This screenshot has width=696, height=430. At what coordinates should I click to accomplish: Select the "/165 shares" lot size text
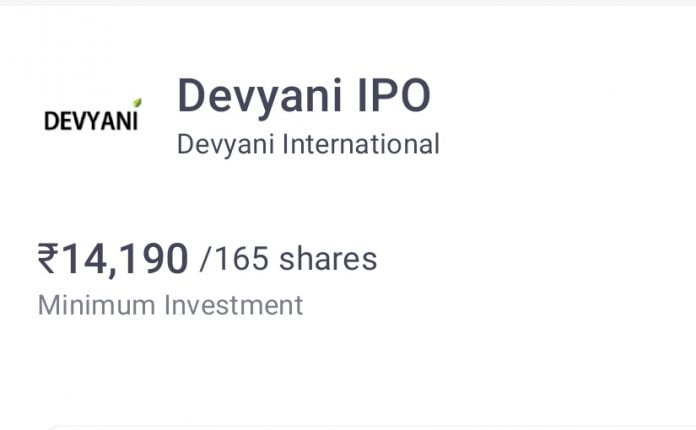[288, 260]
